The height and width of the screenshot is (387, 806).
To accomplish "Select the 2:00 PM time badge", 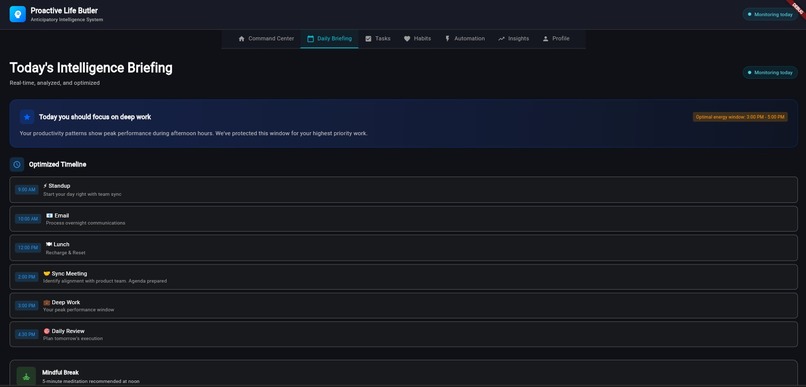I will pos(26,277).
